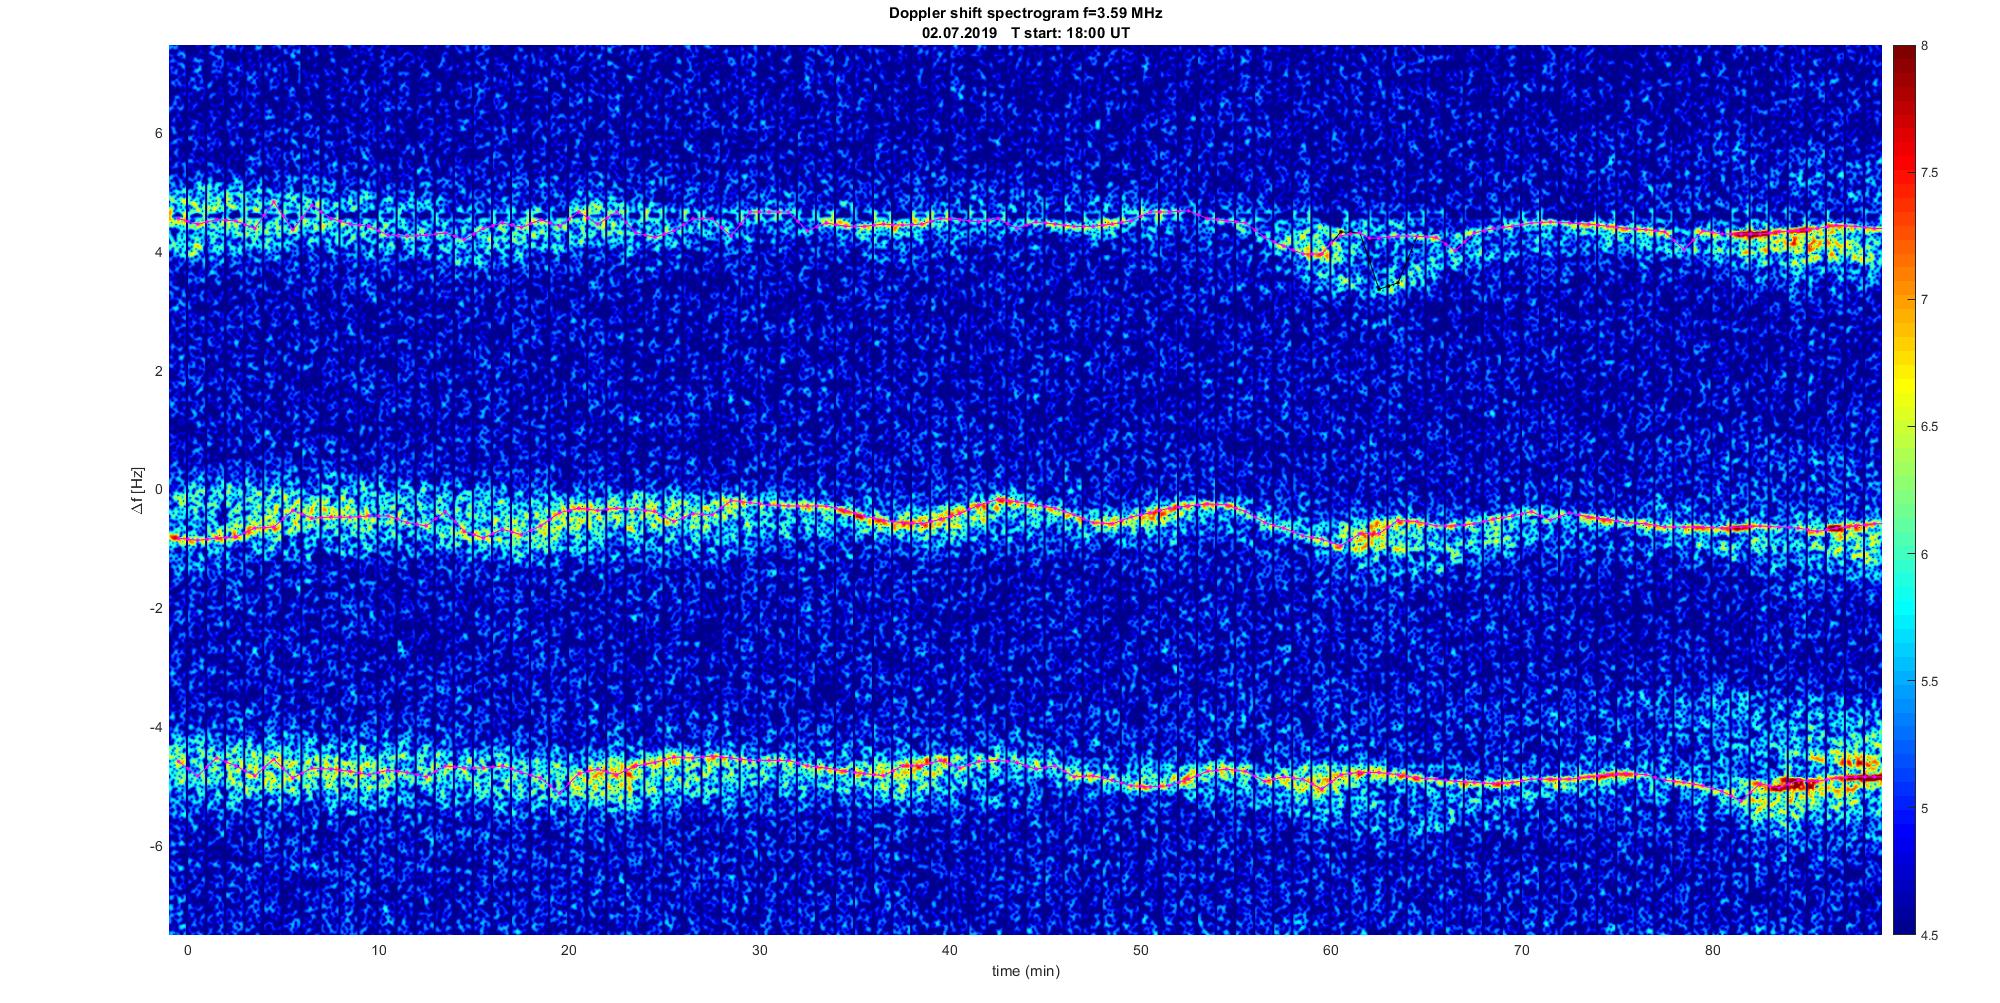Click the x-axis tick label '40'
This screenshot has height=1003, width=2000.
tap(950, 950)
